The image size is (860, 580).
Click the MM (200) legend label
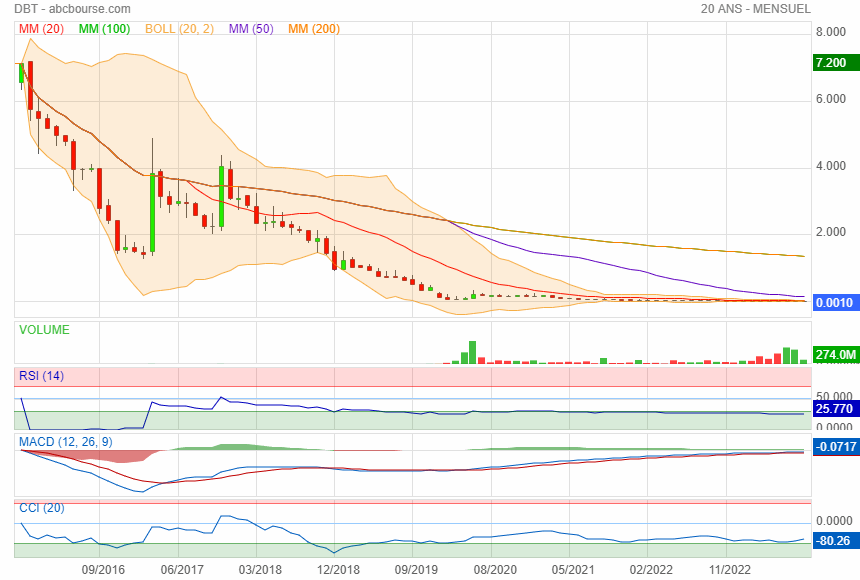pos(314,29)
